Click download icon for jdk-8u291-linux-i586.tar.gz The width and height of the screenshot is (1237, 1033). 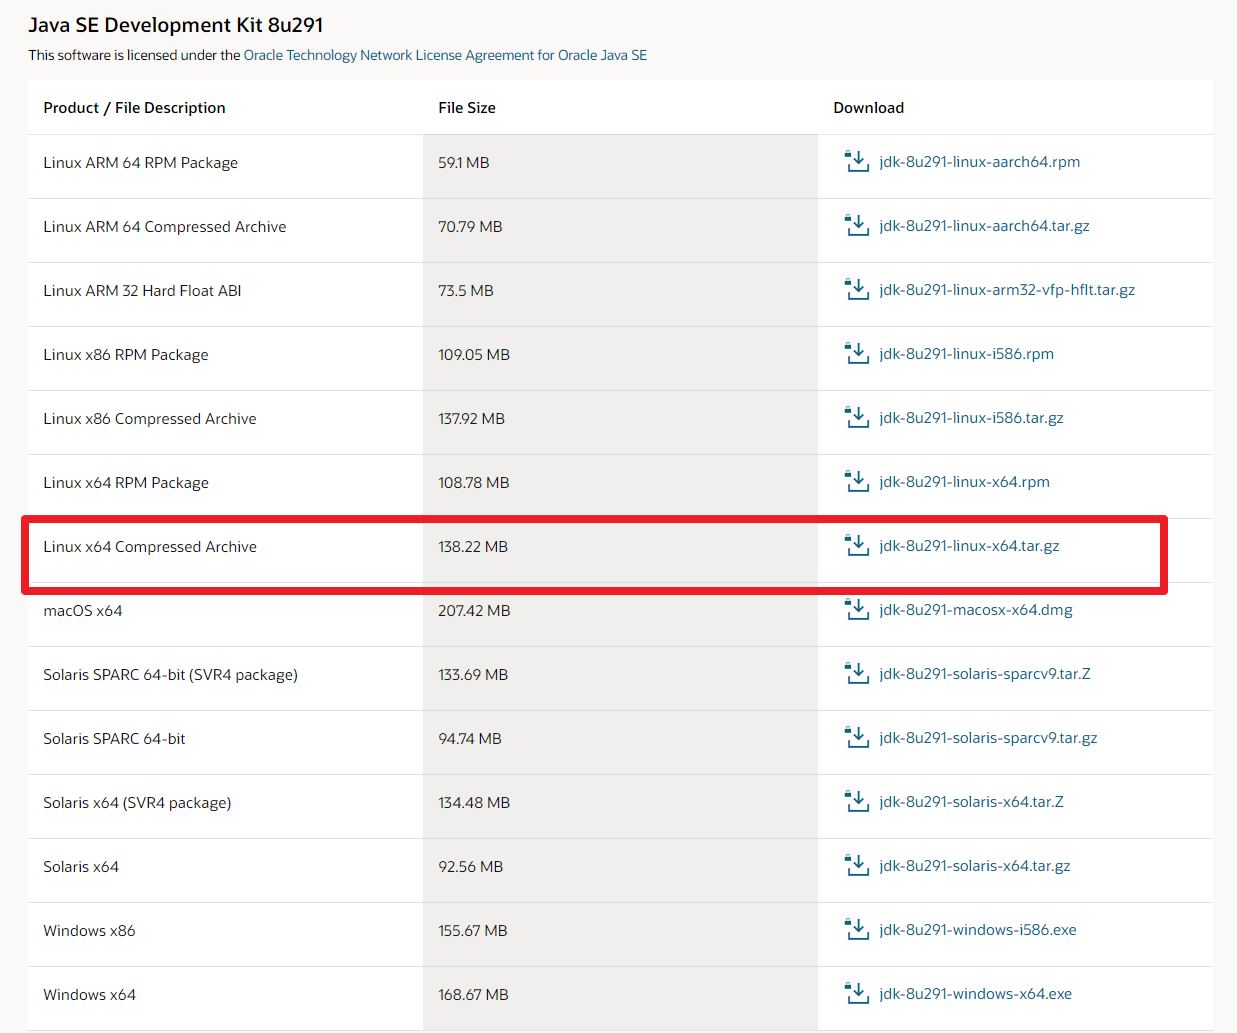857,417
